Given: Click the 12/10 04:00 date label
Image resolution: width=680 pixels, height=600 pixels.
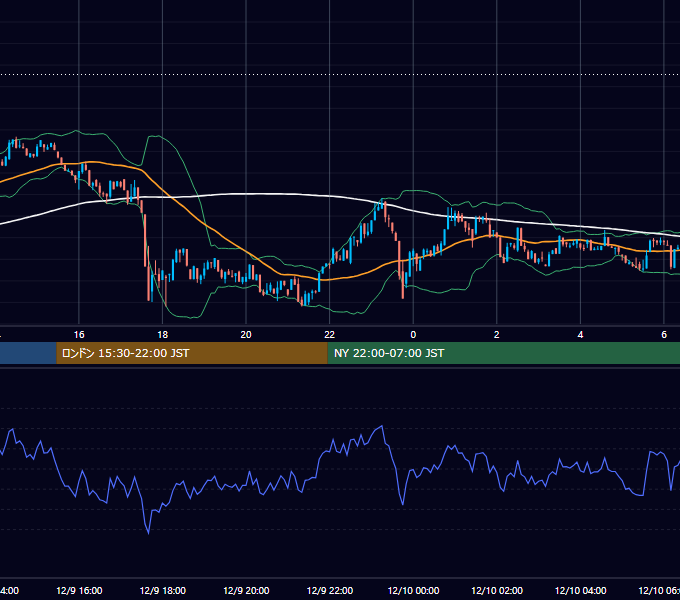Looking at the screenshot, I should coord(580,590).
